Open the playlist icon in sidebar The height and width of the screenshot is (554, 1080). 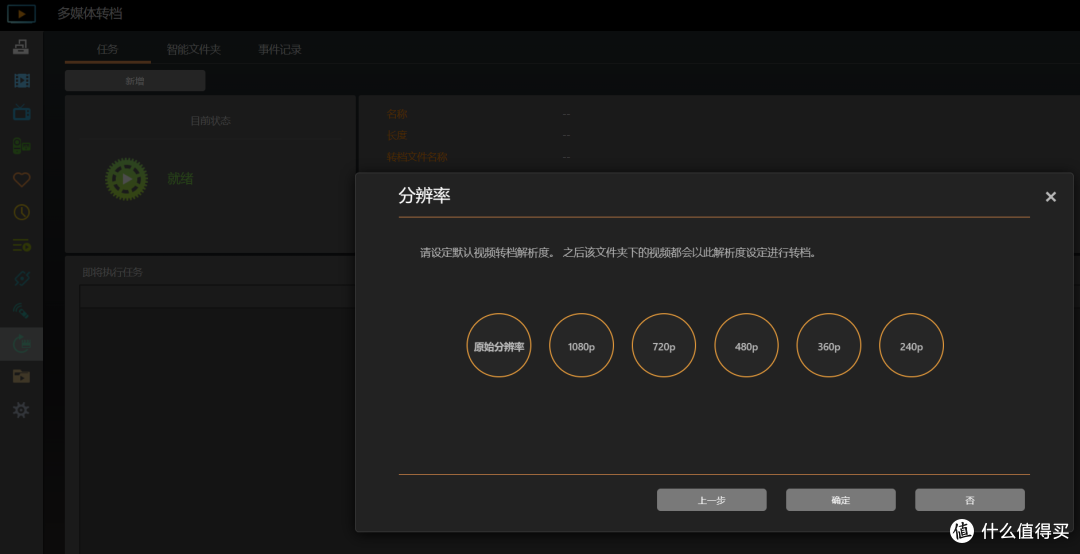pos(21,245)
